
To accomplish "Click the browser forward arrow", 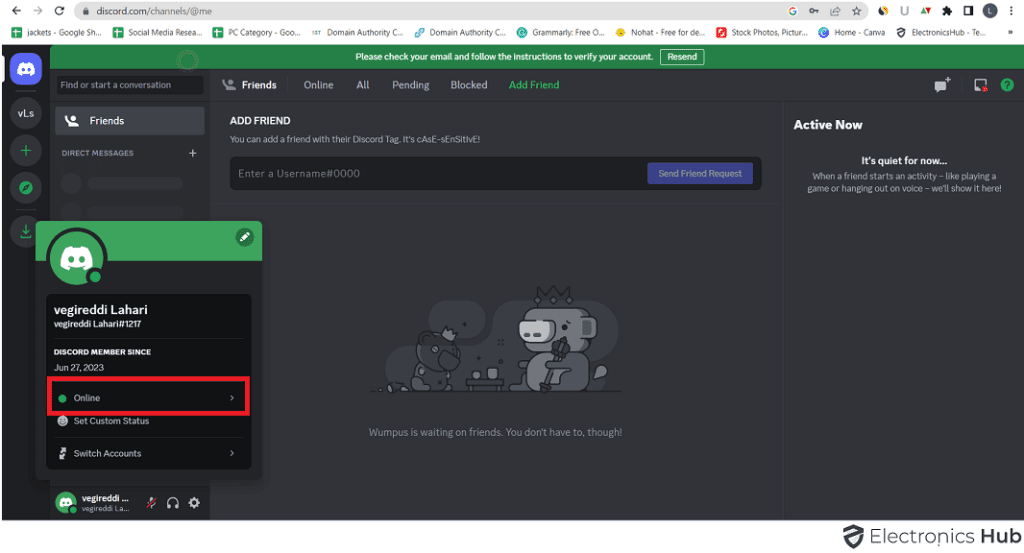I will [x=38, y=11].
